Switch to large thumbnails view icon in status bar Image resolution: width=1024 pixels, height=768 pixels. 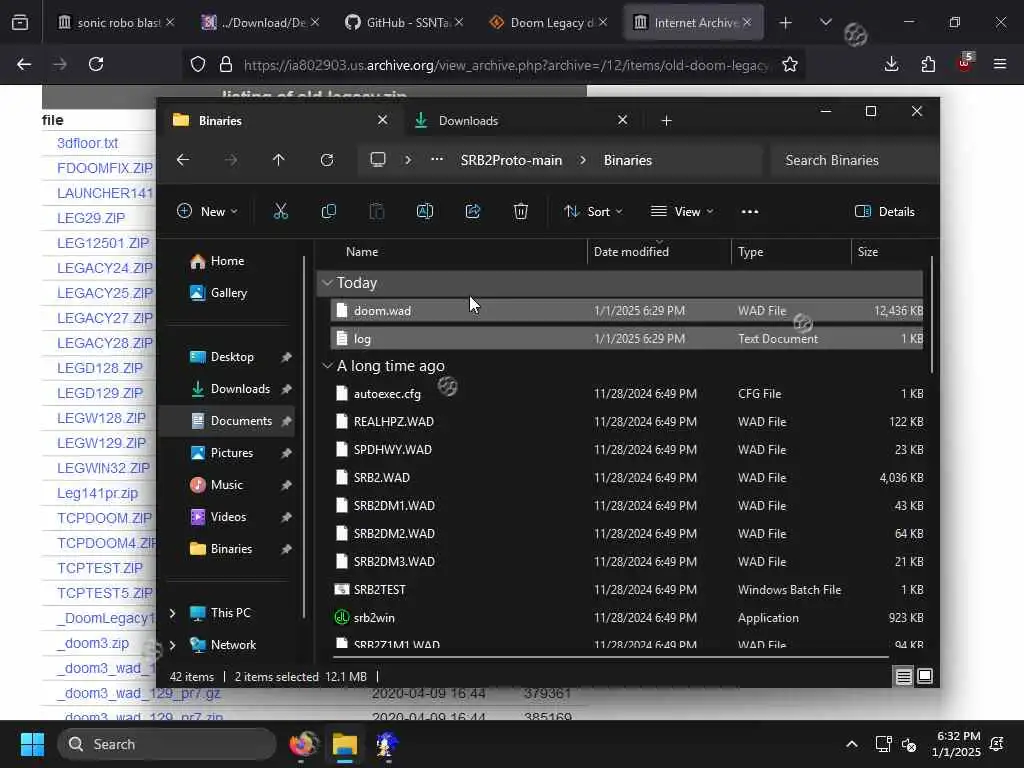925,677
